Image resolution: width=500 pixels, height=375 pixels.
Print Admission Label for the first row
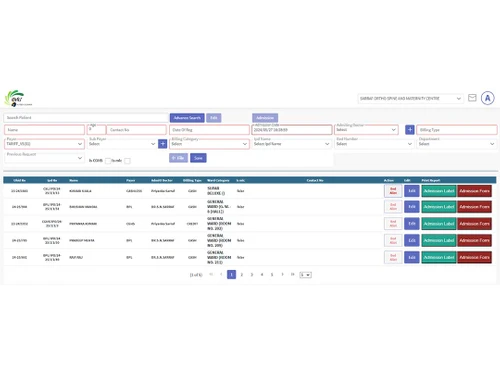tap(439, 191)
